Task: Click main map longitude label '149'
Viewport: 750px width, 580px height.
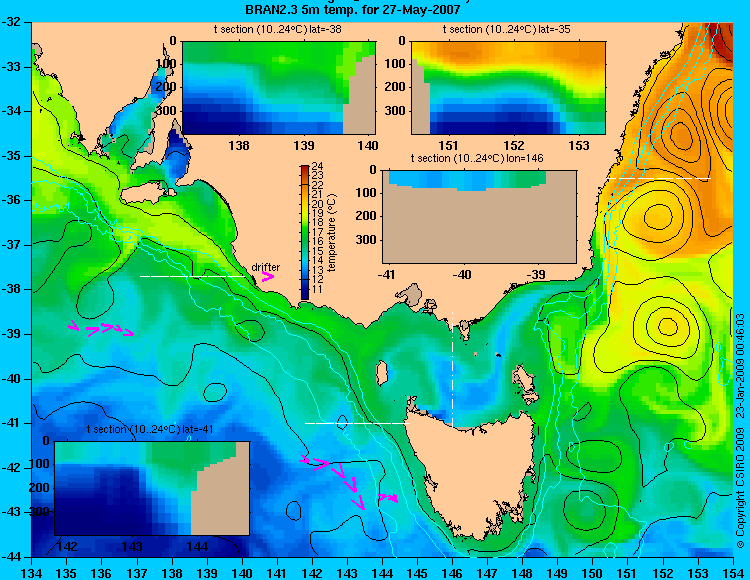Action: click(558, 573)
